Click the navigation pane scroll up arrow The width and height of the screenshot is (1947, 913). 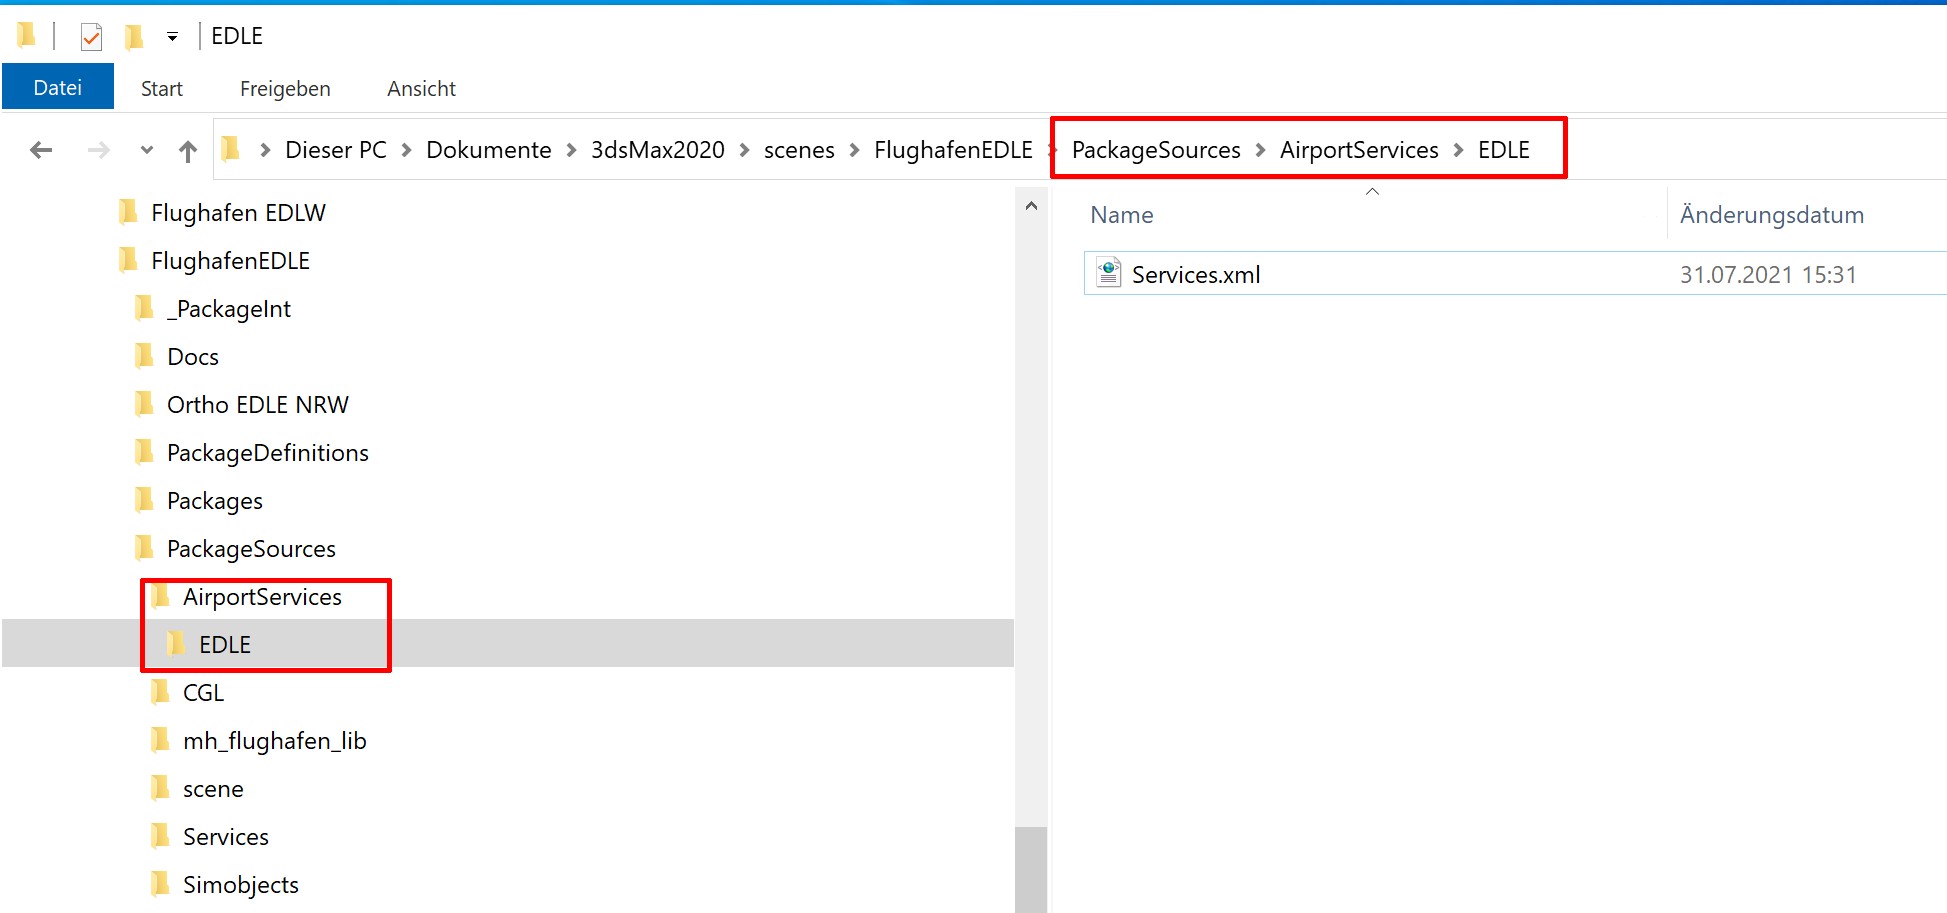(1031, 206)
